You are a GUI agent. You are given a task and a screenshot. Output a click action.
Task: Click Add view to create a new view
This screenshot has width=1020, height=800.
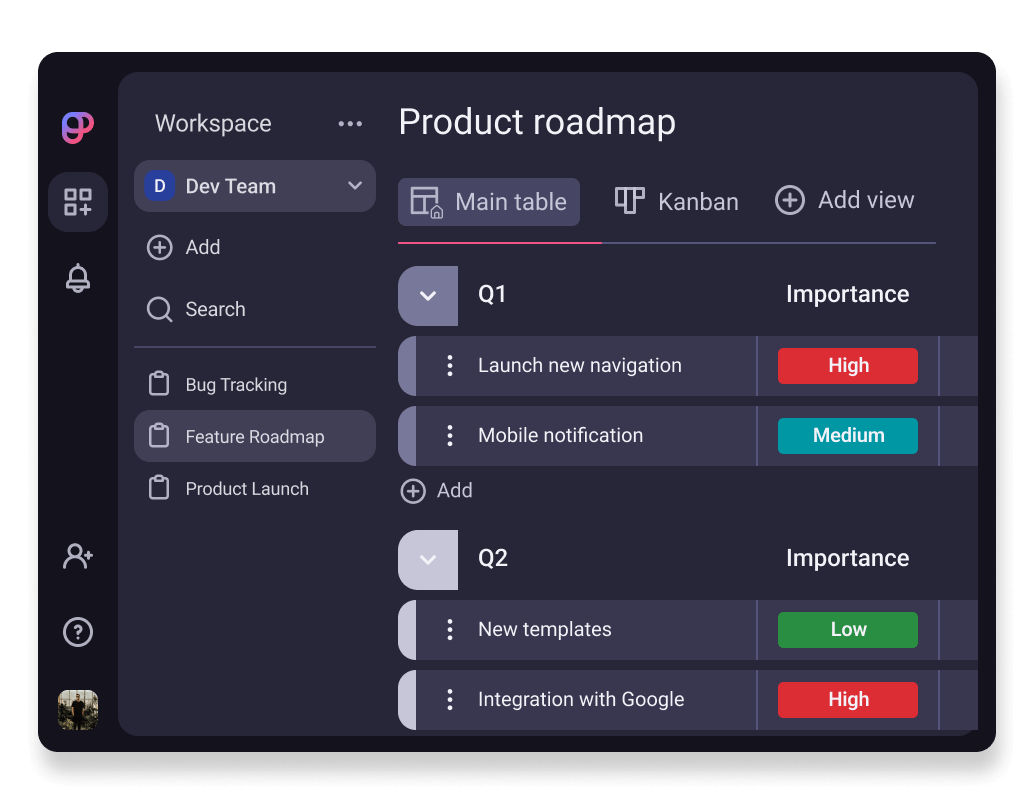pyautogui.click(x=845, y=200)
